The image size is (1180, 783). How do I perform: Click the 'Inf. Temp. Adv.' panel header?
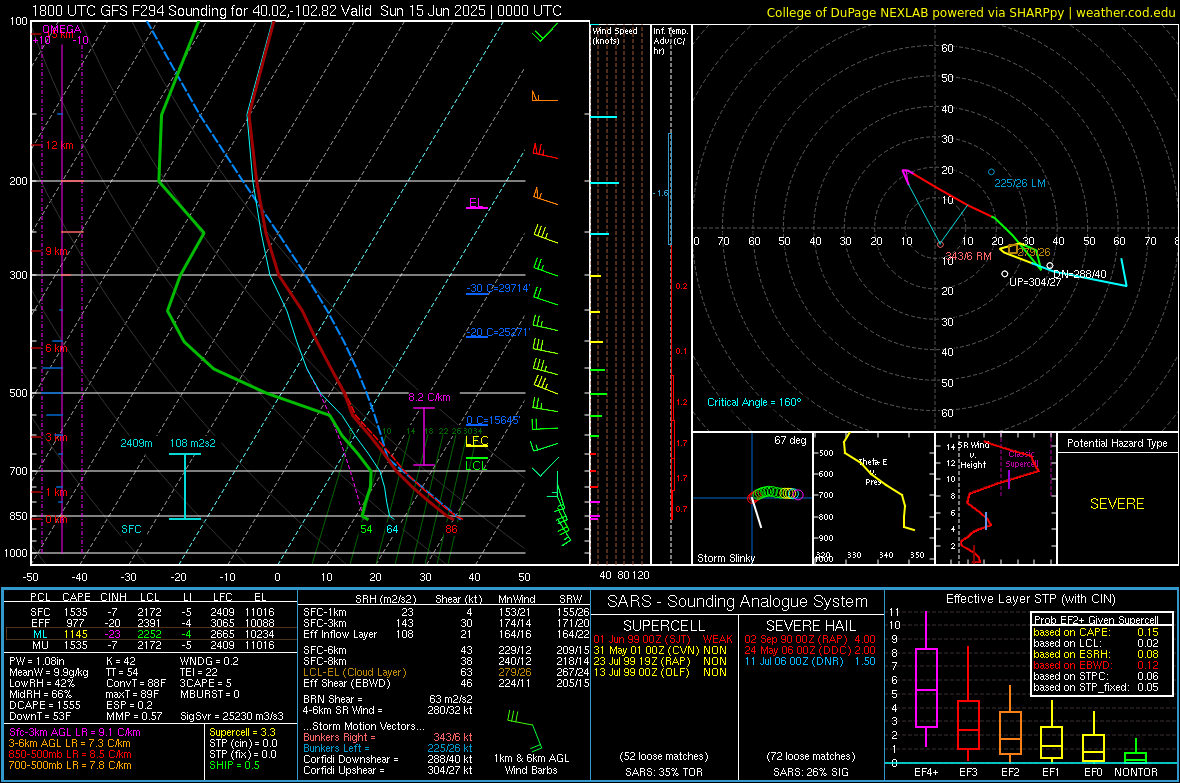[670, 41]
